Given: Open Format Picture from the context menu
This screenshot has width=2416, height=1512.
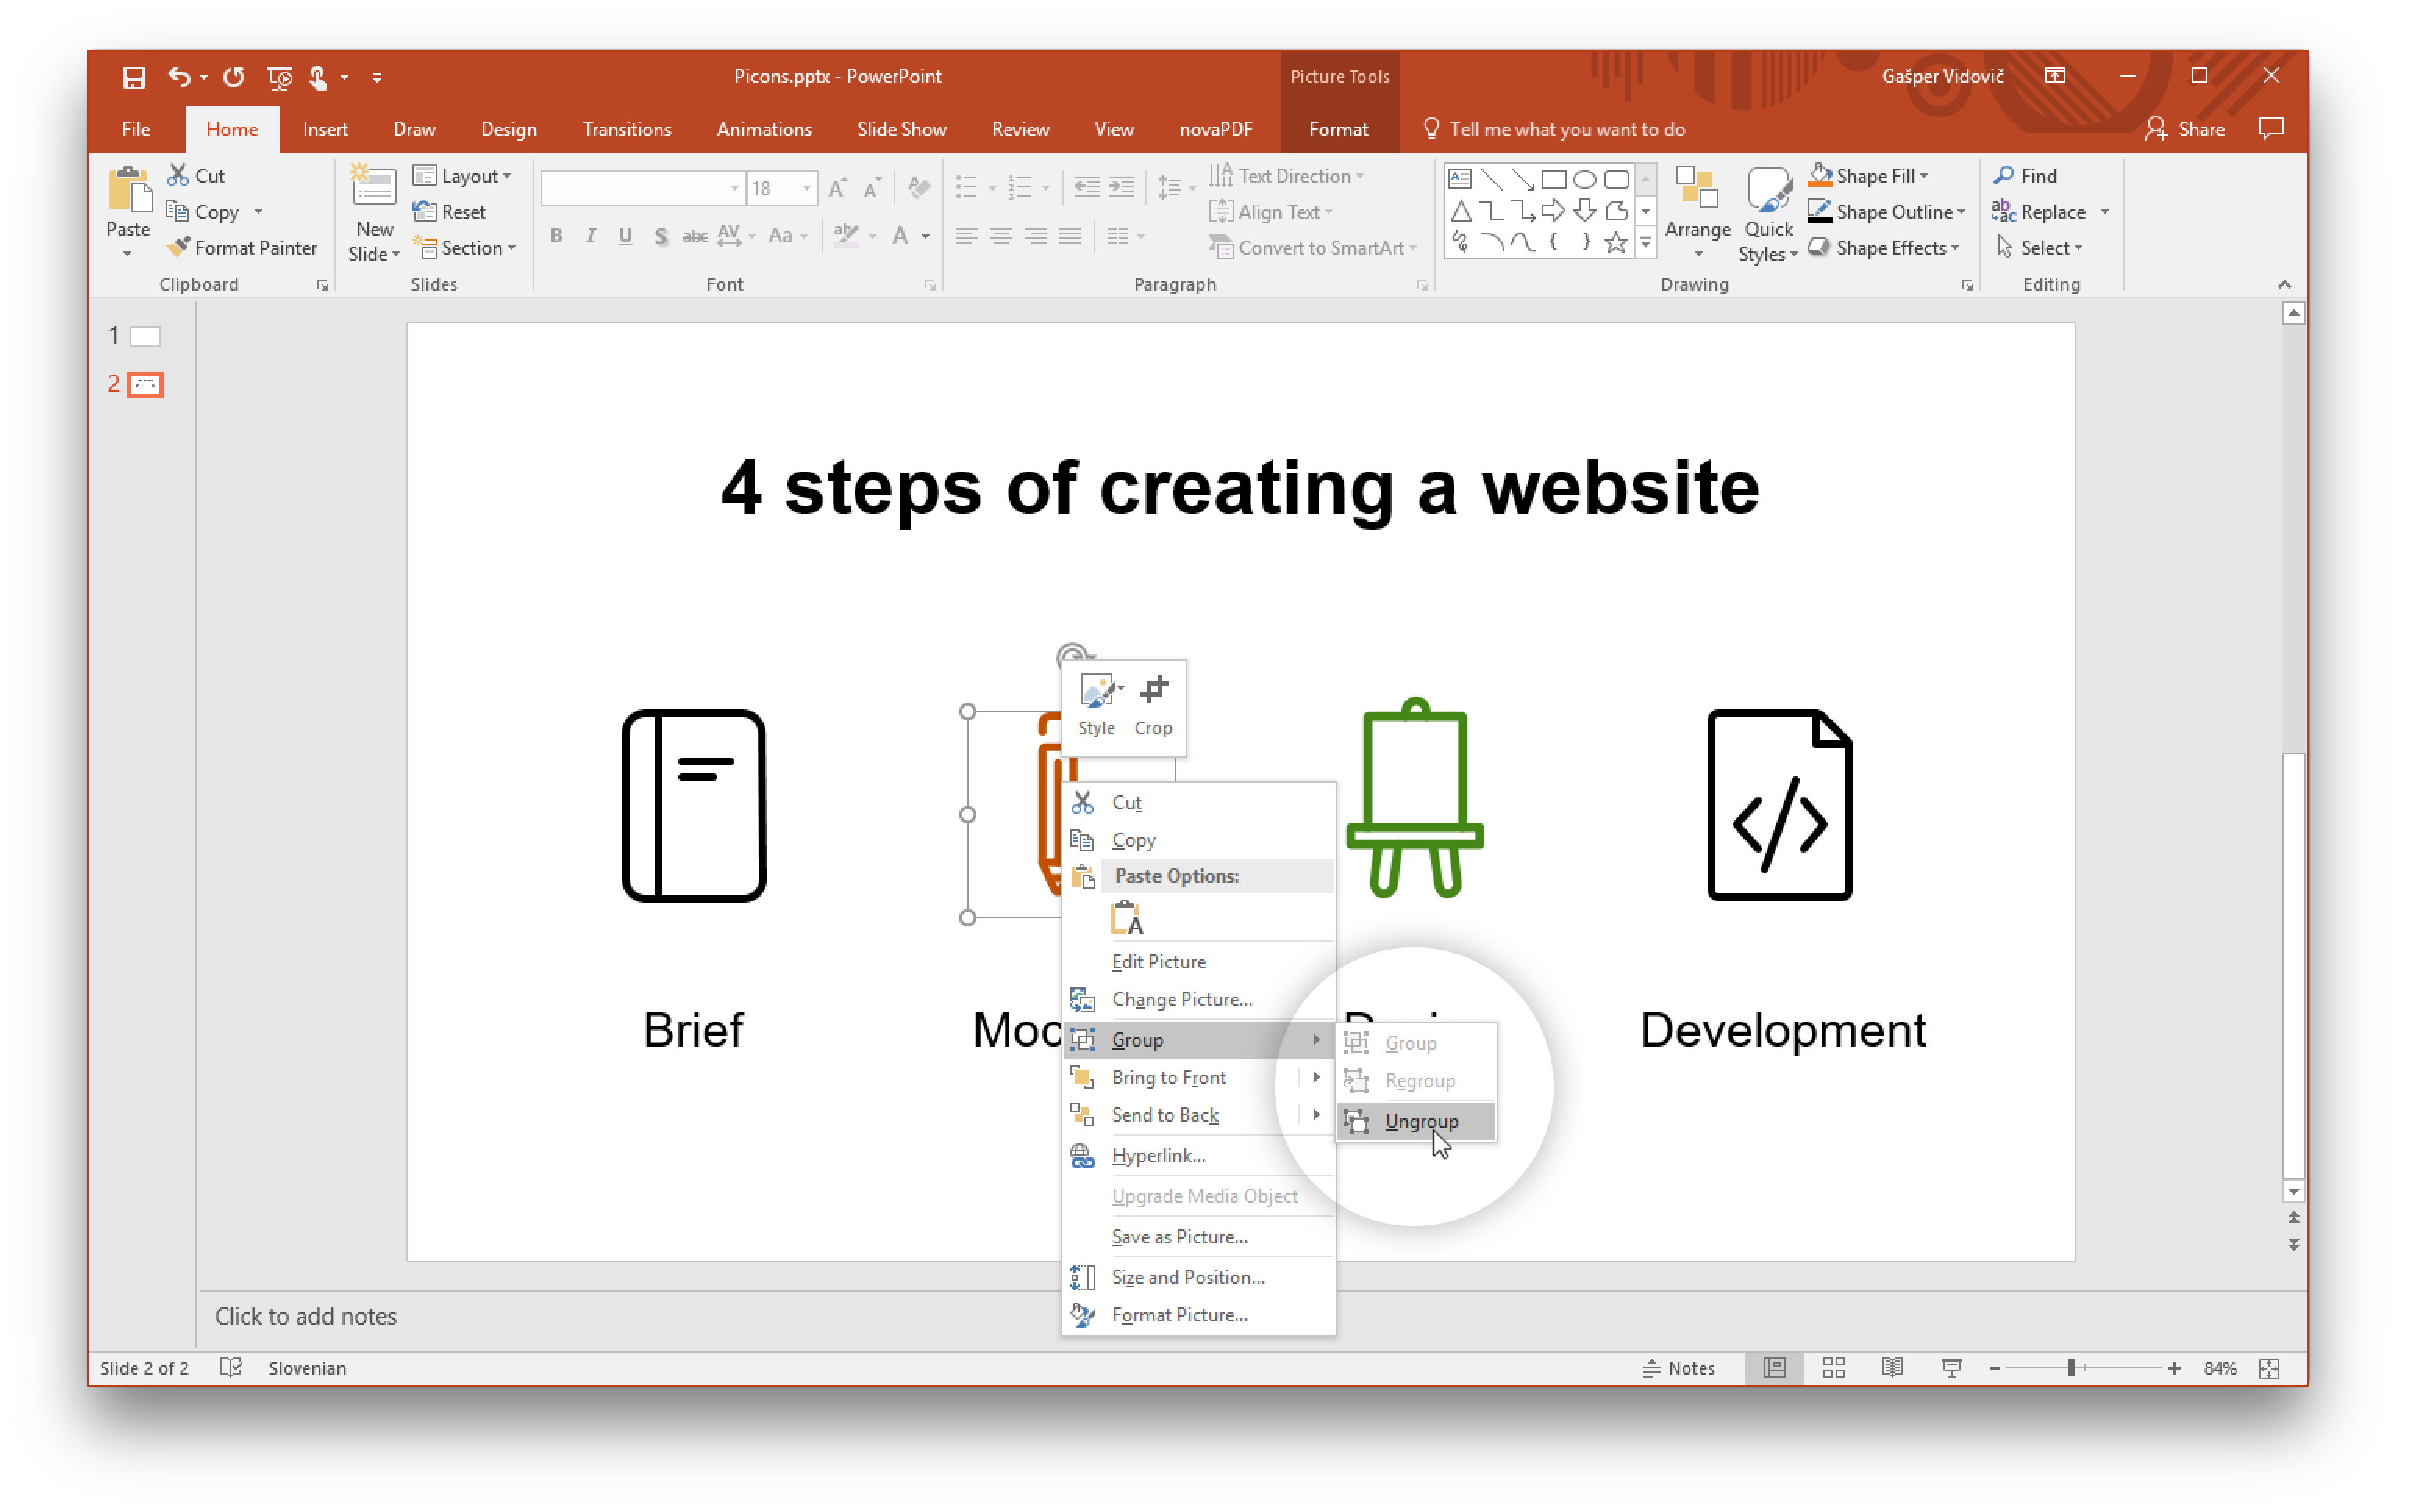Looking at the screenshot, I should point(1182,1315).
